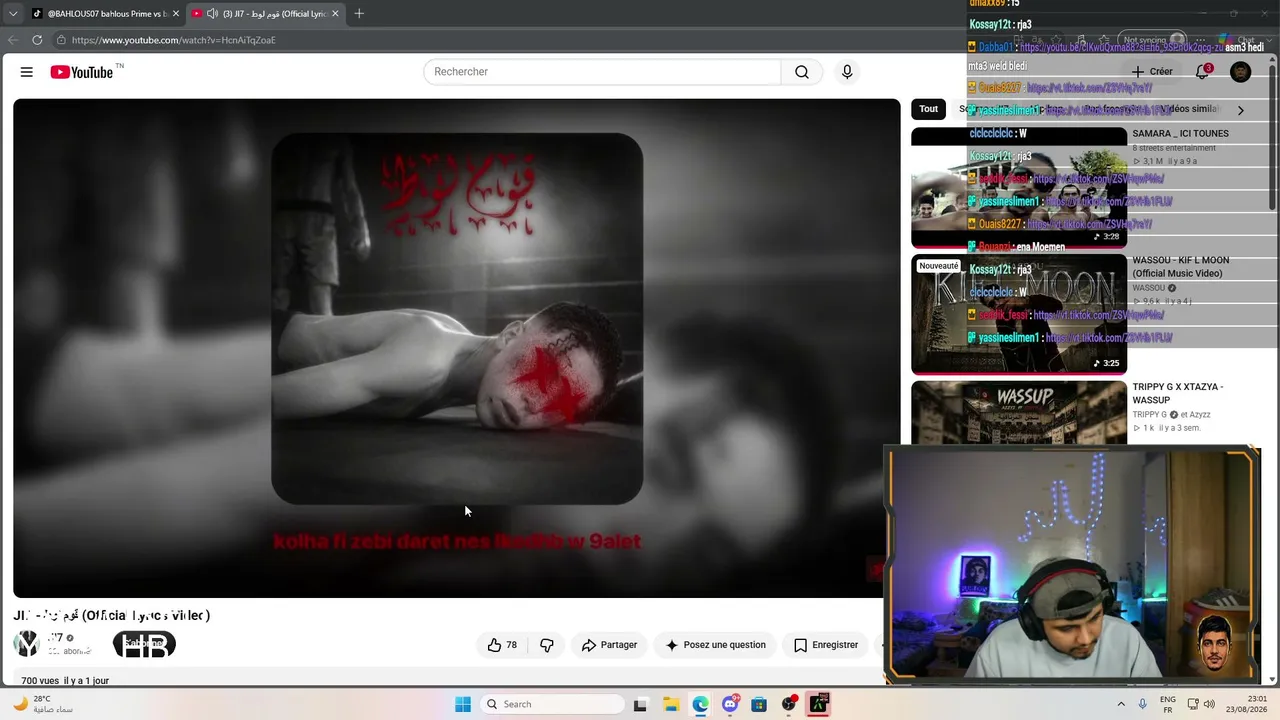Reload the page in the browser
The image size is (1280, 720).
[37, 40]
